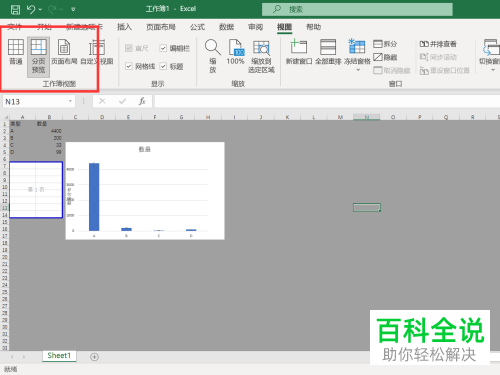Click 同步滚动 synchronous scrolling

pos(438,57)
